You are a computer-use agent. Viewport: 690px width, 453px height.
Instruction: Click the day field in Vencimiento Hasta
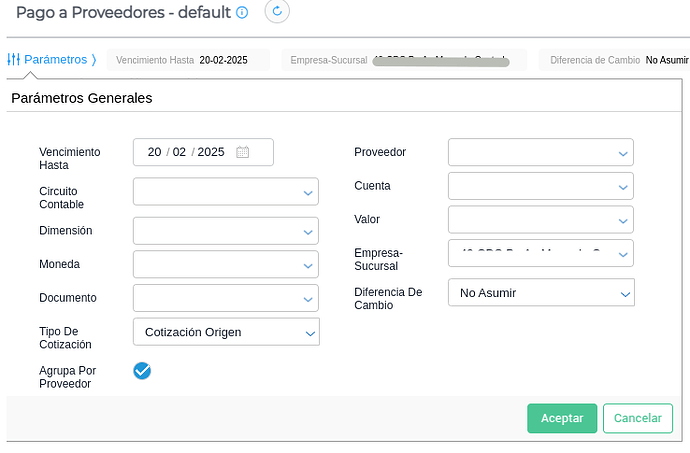(154, 152)
